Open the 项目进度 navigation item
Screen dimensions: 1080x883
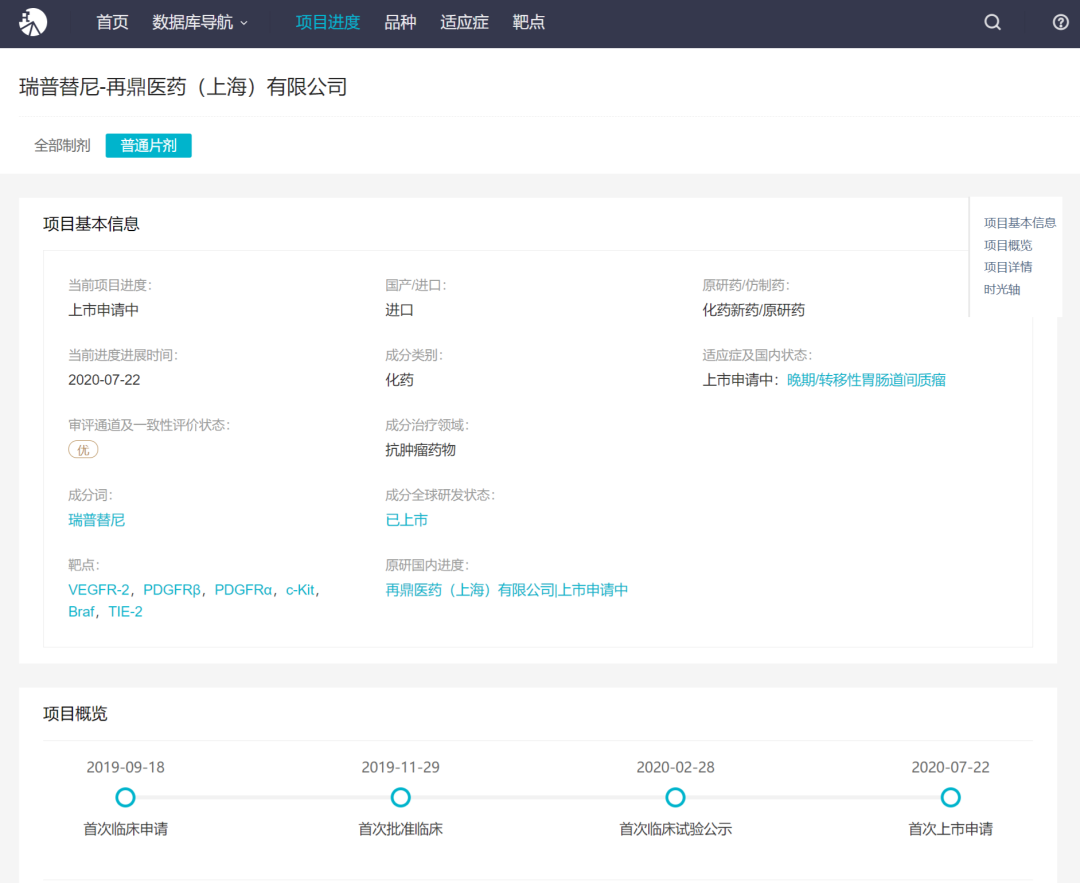328,23
